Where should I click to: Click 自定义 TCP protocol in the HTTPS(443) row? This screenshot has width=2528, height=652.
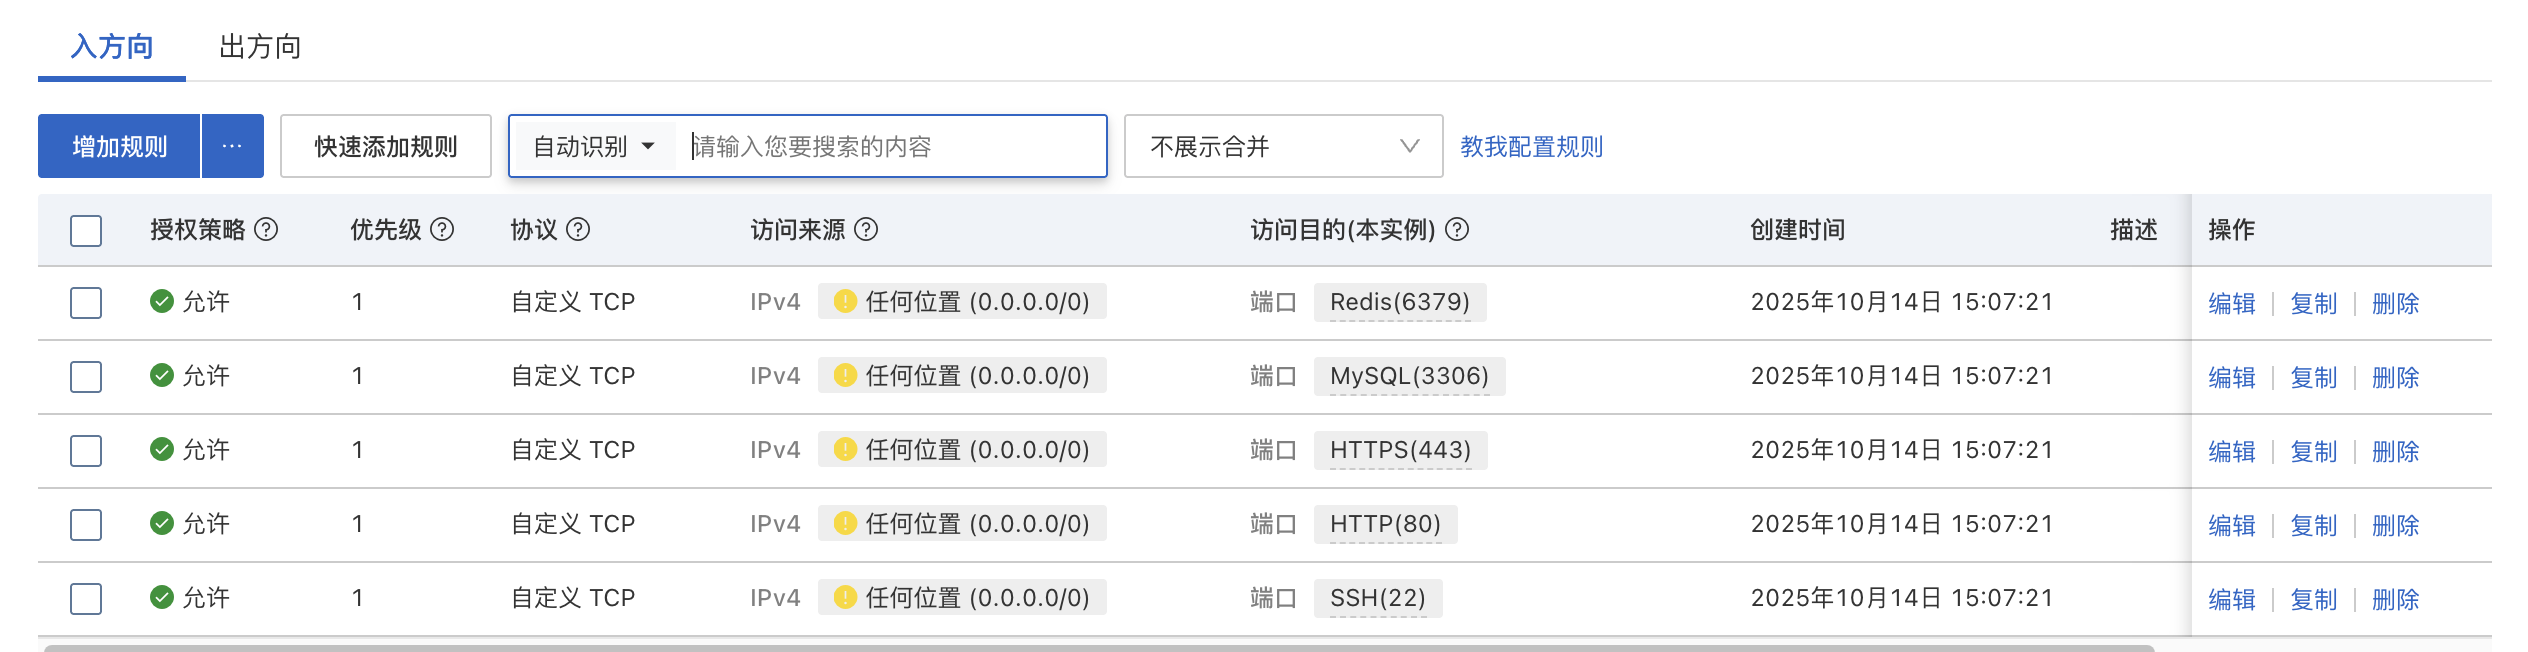tap(573, 449)
